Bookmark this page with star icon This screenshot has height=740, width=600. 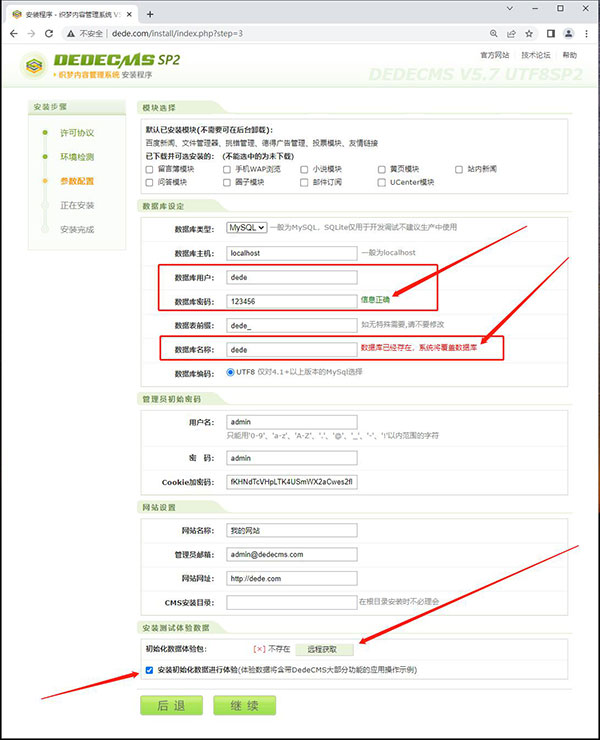point(529,34)
